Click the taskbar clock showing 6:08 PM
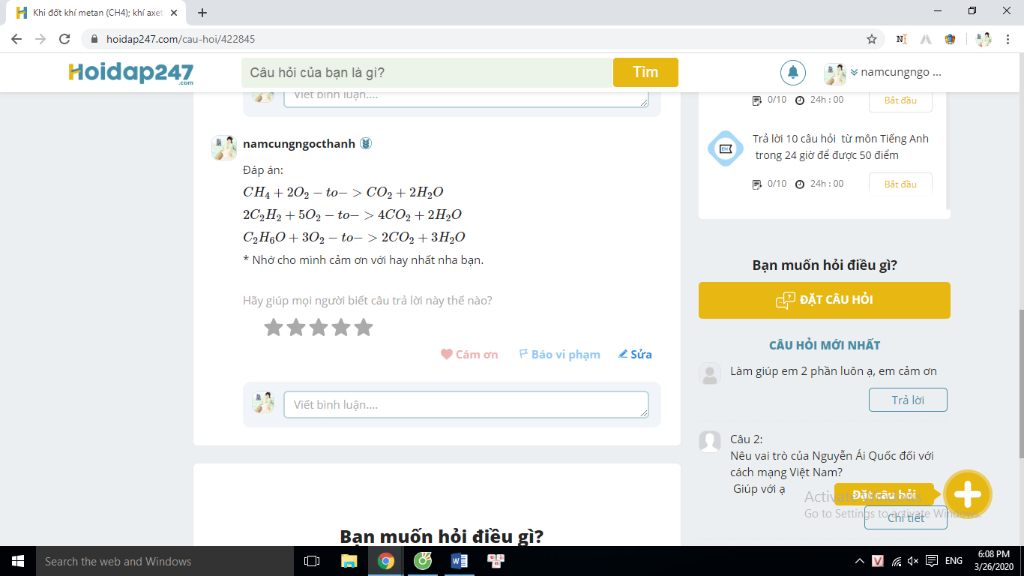This screenshot has height=576, width=1024. pyautogui.click(x=993, y=561)
